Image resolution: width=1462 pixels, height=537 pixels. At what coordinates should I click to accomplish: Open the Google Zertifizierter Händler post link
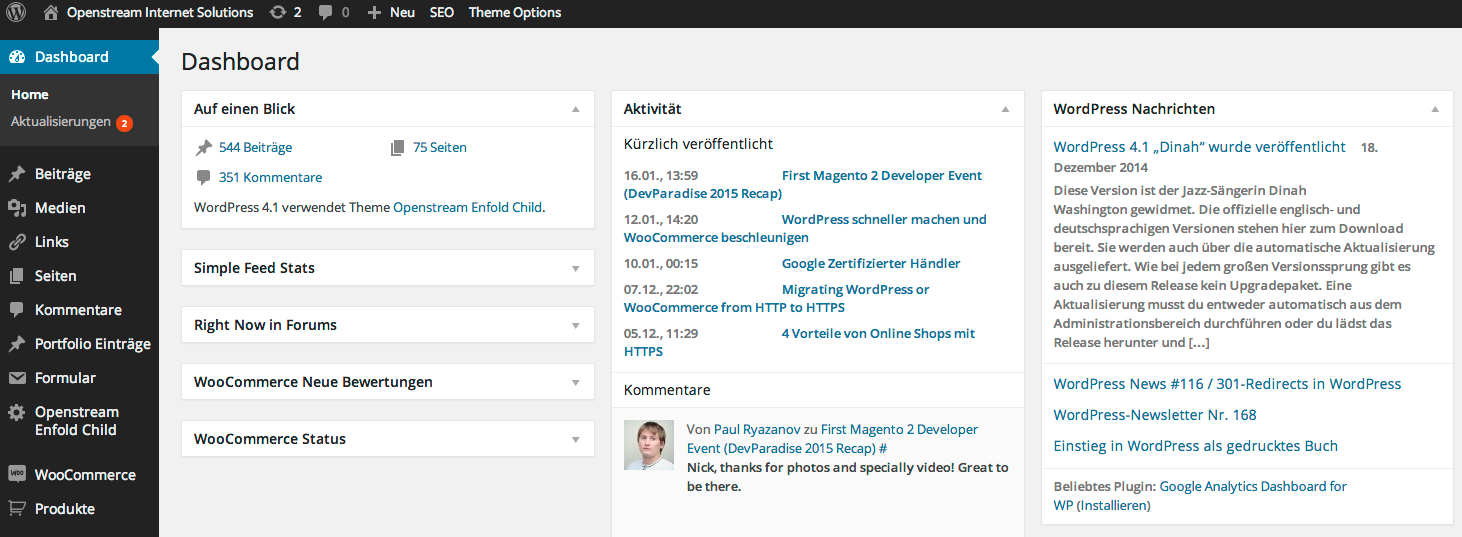point(871,264)
